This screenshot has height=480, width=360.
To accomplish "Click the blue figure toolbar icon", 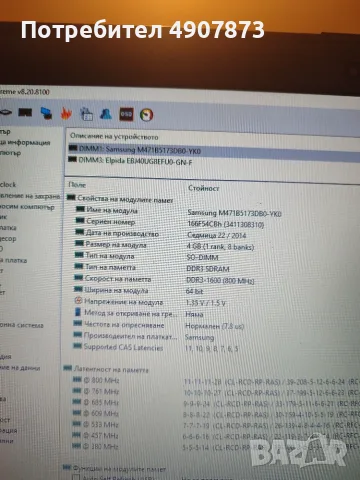I will 106,114.
